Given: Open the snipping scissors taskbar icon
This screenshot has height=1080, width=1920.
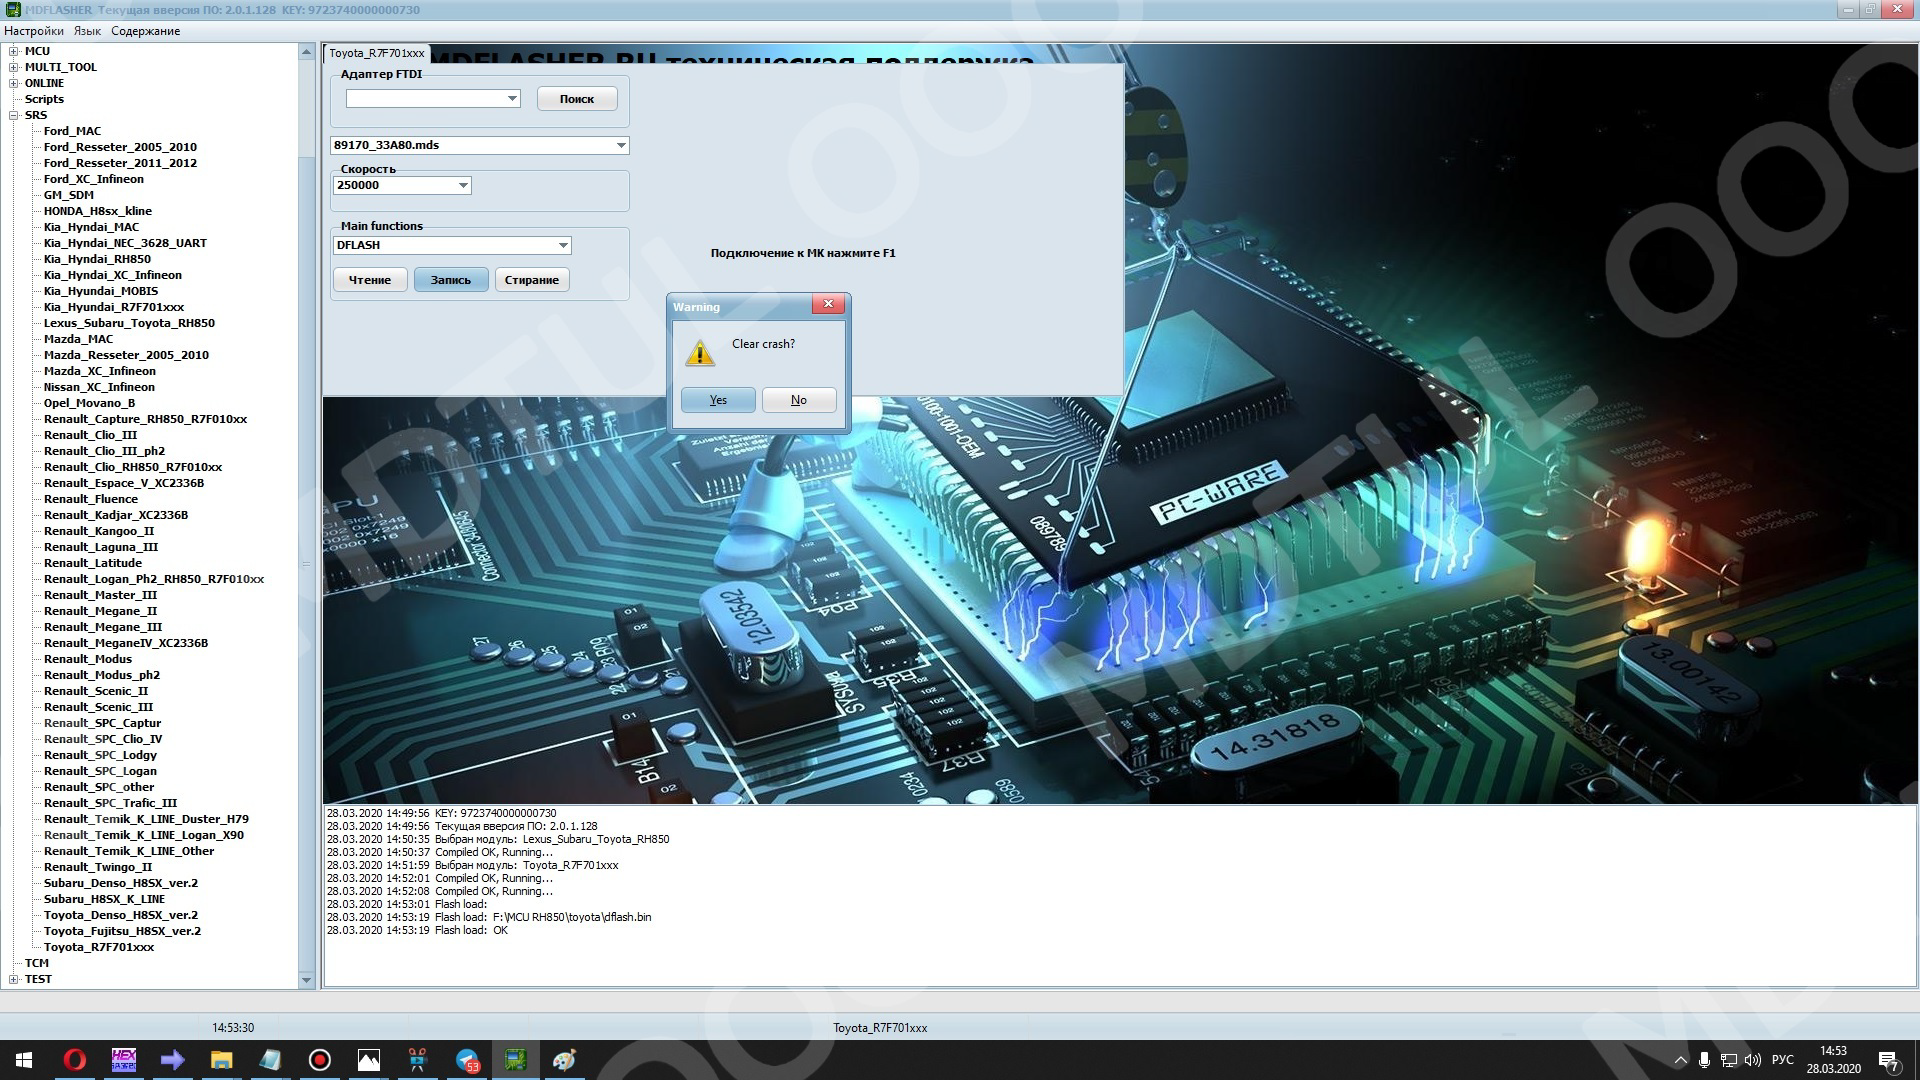Looking at the screenshot, I should coord(417,1060).
